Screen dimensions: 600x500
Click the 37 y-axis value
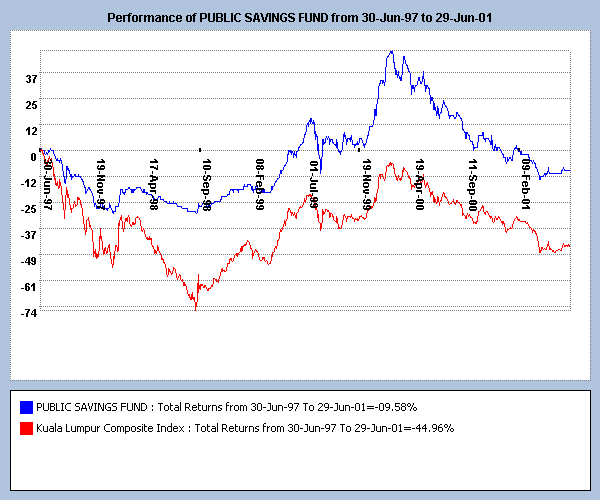click(x=31, y=79)
